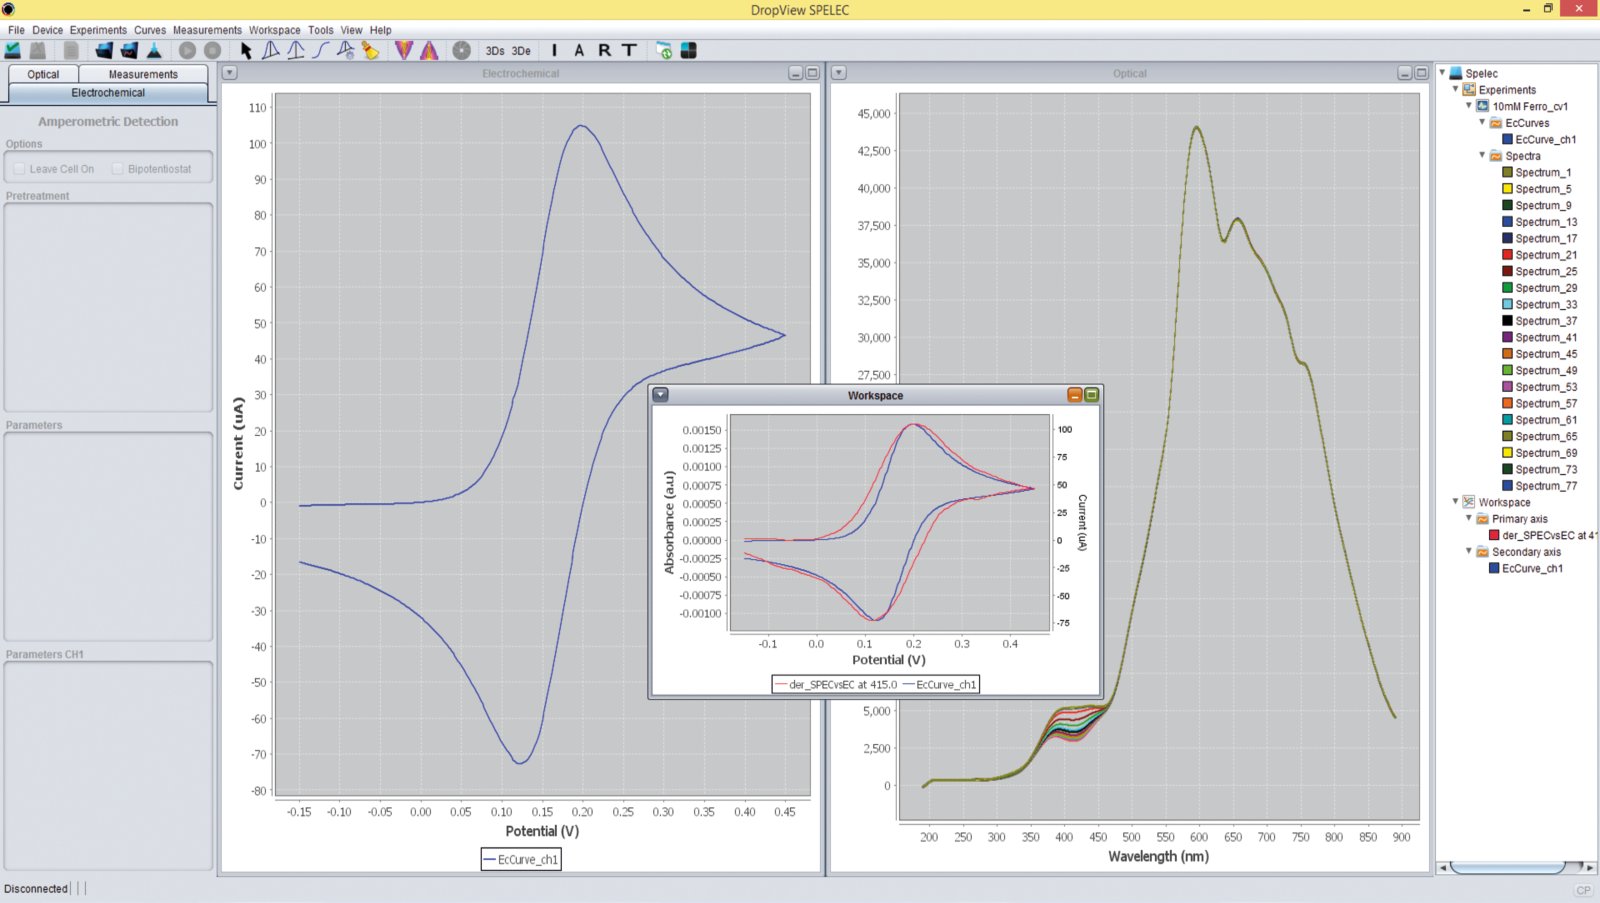Viewport: 1600px width, 903px height.
Task: Collapse the Workspace tree node
Action: [1456, 501]
